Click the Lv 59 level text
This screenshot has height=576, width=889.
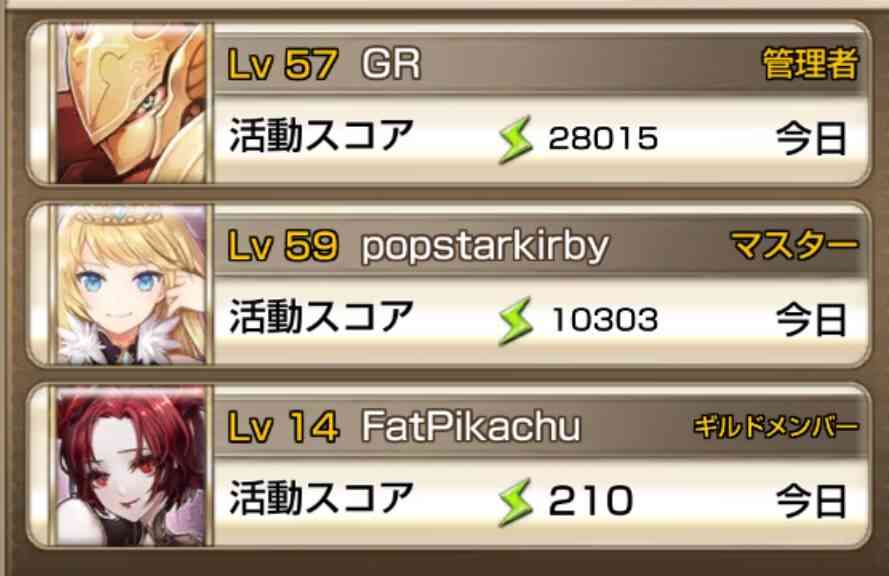282,246
